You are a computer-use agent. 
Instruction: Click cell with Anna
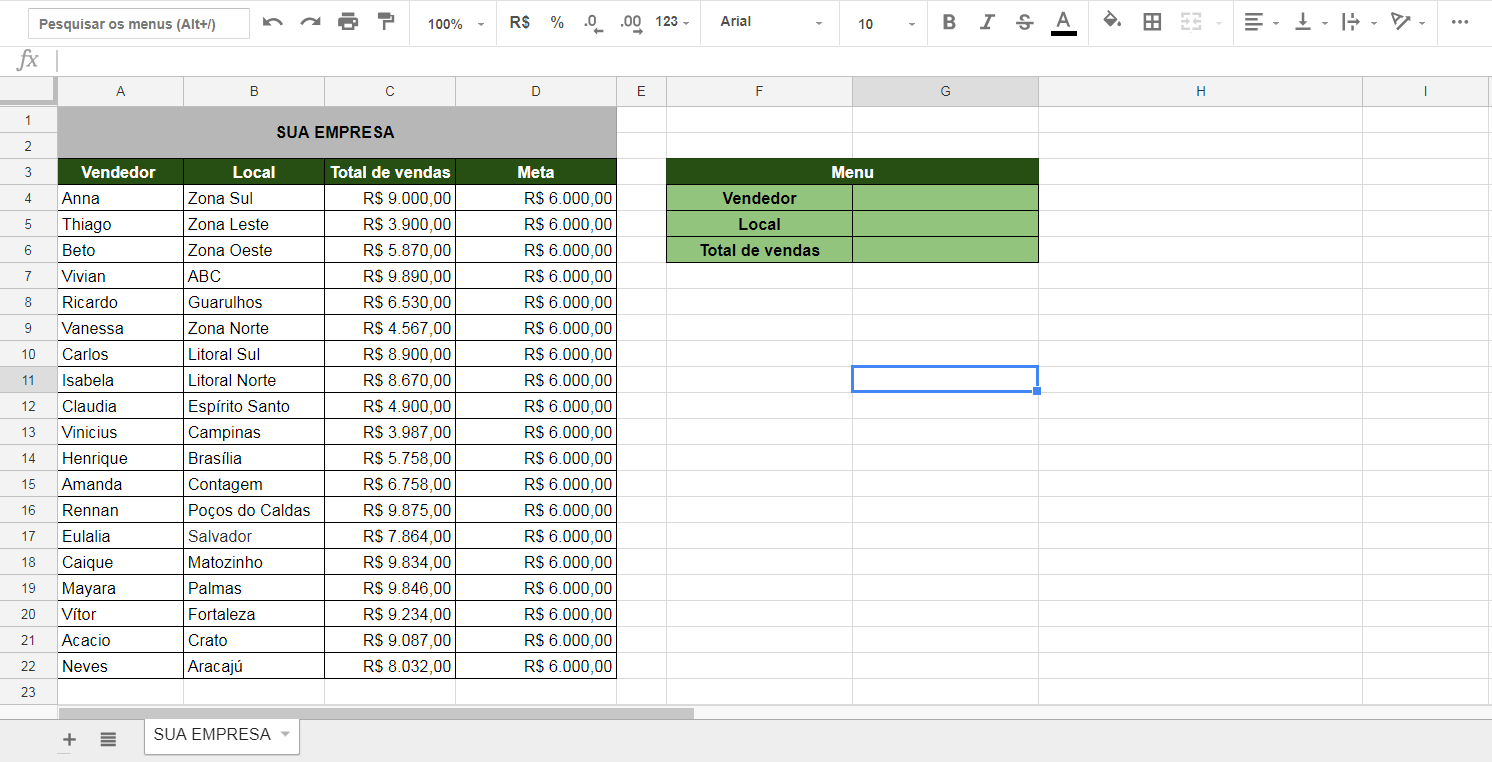coord(120,198)
